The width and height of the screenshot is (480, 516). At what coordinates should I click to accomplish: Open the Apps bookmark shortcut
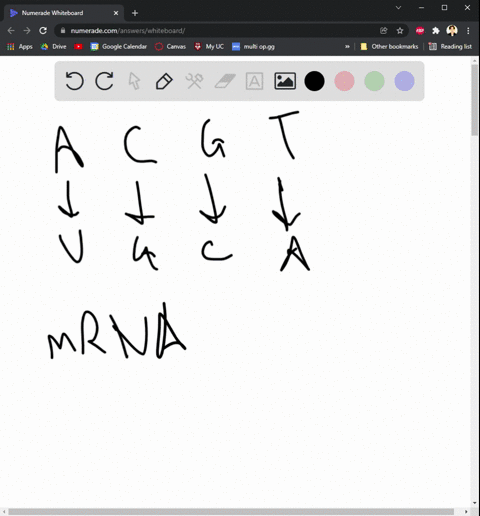[x=20, y=47]
